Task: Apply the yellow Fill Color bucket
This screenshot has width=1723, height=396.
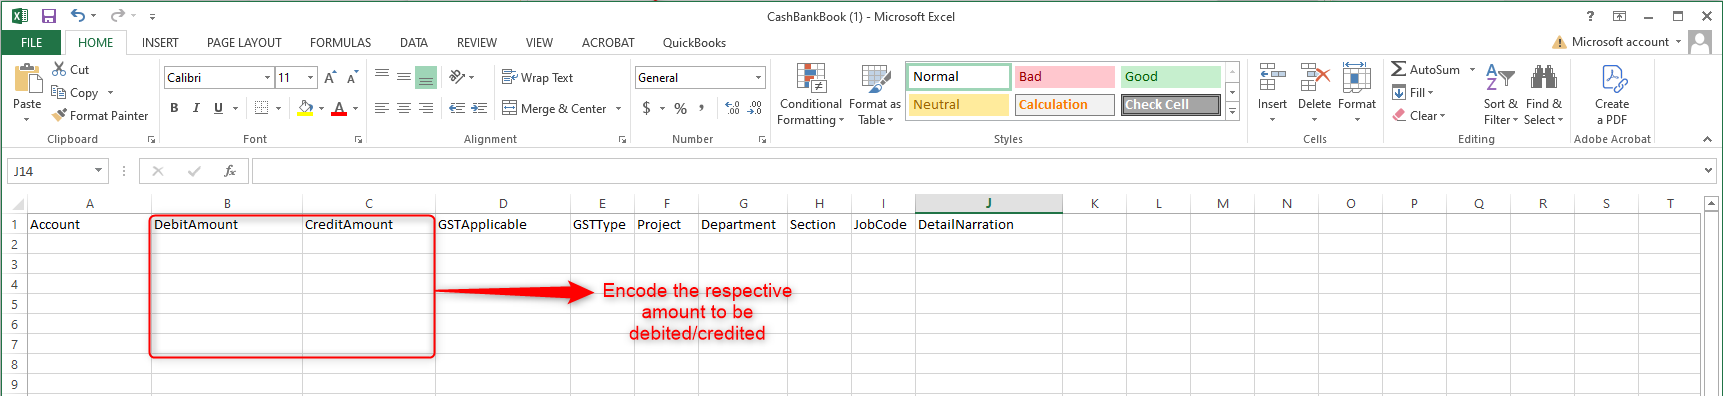Action: point(306,108)
